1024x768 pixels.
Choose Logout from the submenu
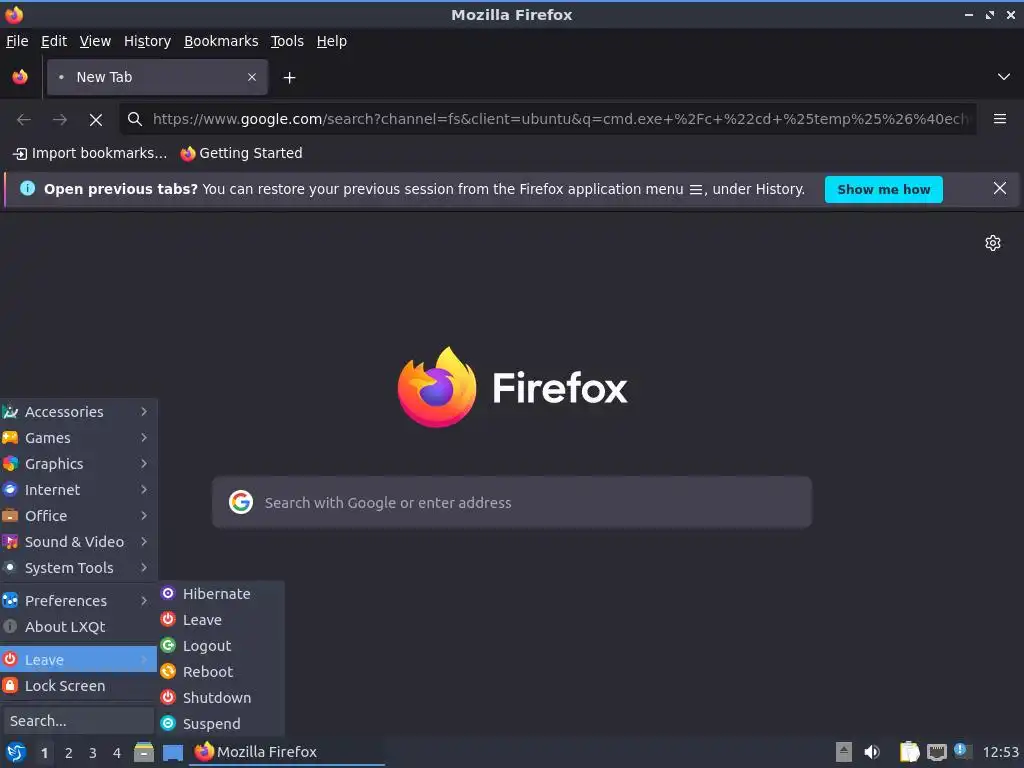[221, 646]
